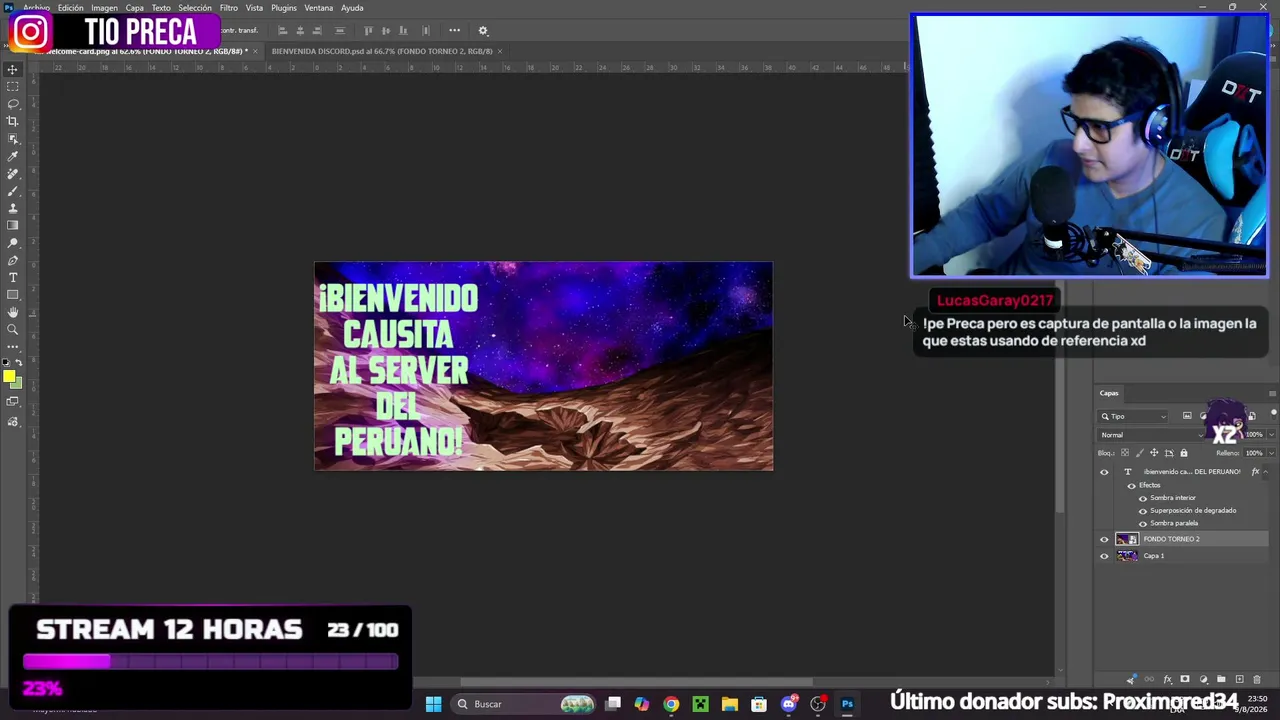Open the Relleno fill percentage dropdown

click(x=1271, y=453)
